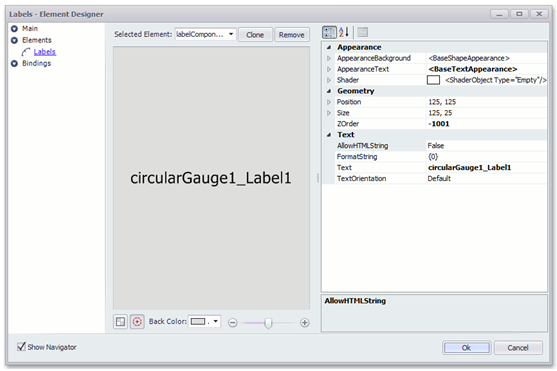557x371 pixels.
Task: Expand the Size property
Action: tap(329, 113)
